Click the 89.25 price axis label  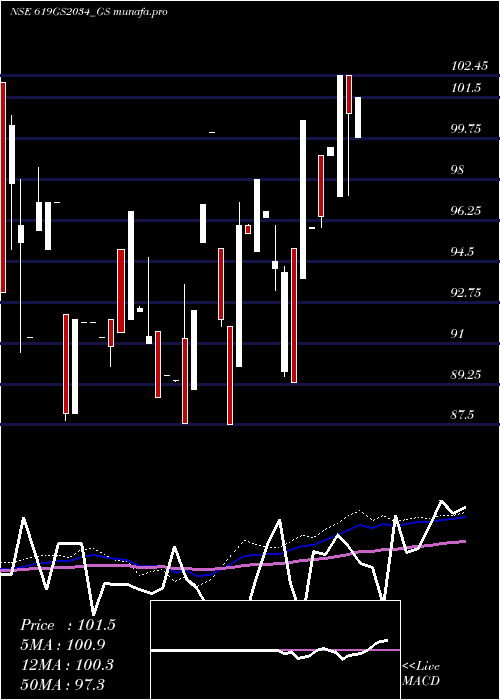pyautogui.click(x=466, y=375)
